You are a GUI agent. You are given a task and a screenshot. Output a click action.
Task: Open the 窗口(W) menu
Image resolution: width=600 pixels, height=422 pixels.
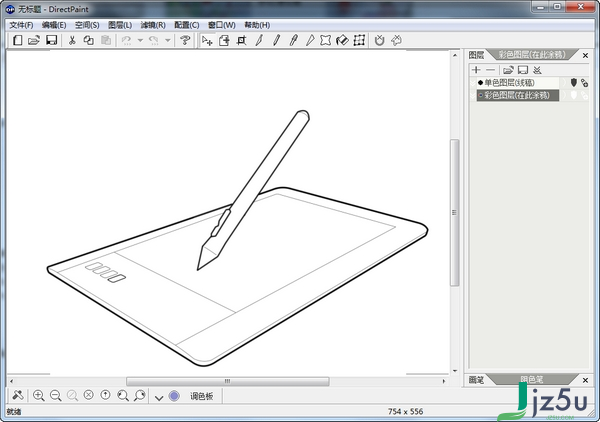point(222,25)
